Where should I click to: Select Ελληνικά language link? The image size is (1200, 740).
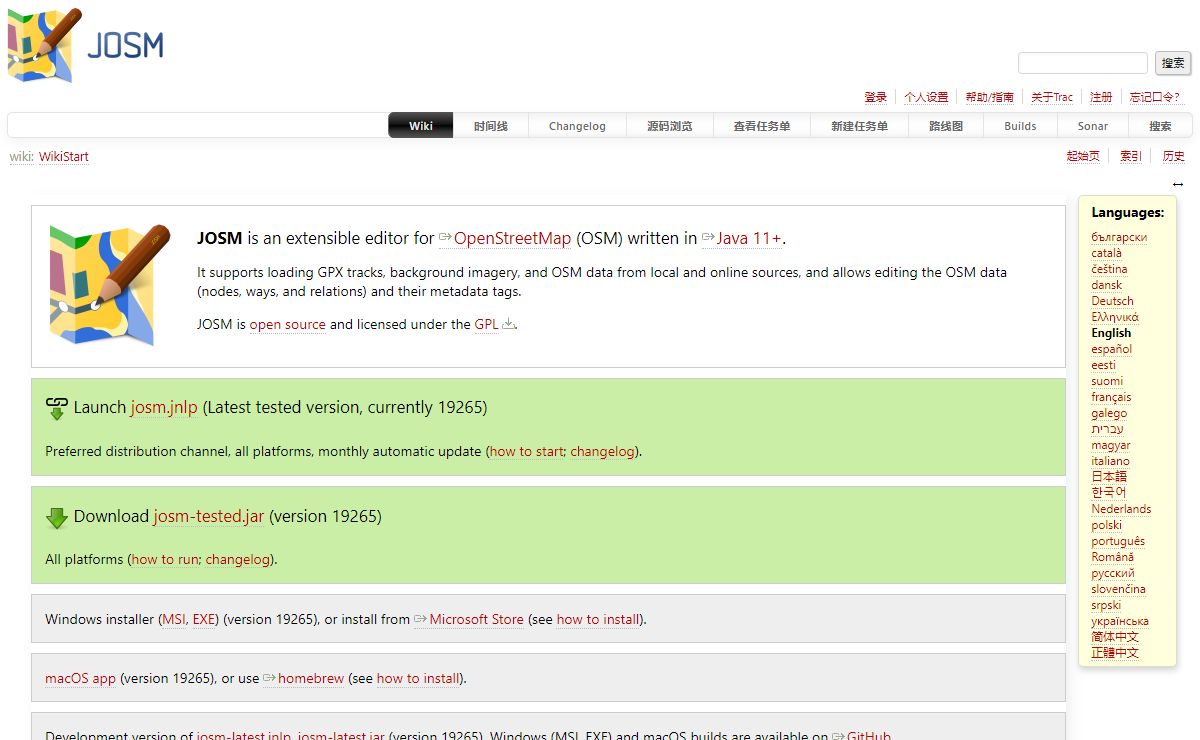point(1115,317)
